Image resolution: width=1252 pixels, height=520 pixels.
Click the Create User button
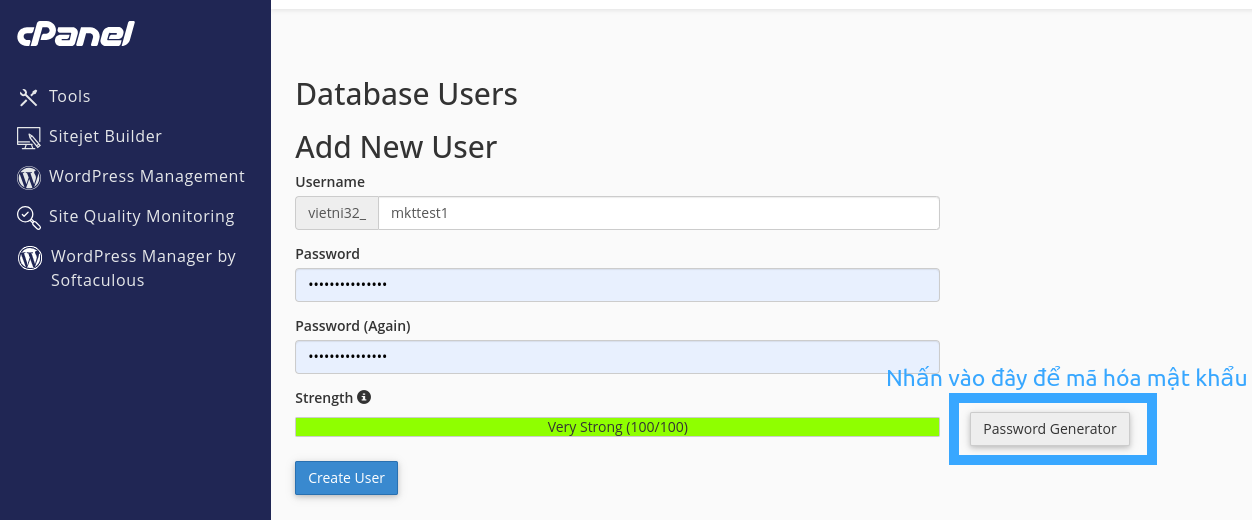pos(346,478)
